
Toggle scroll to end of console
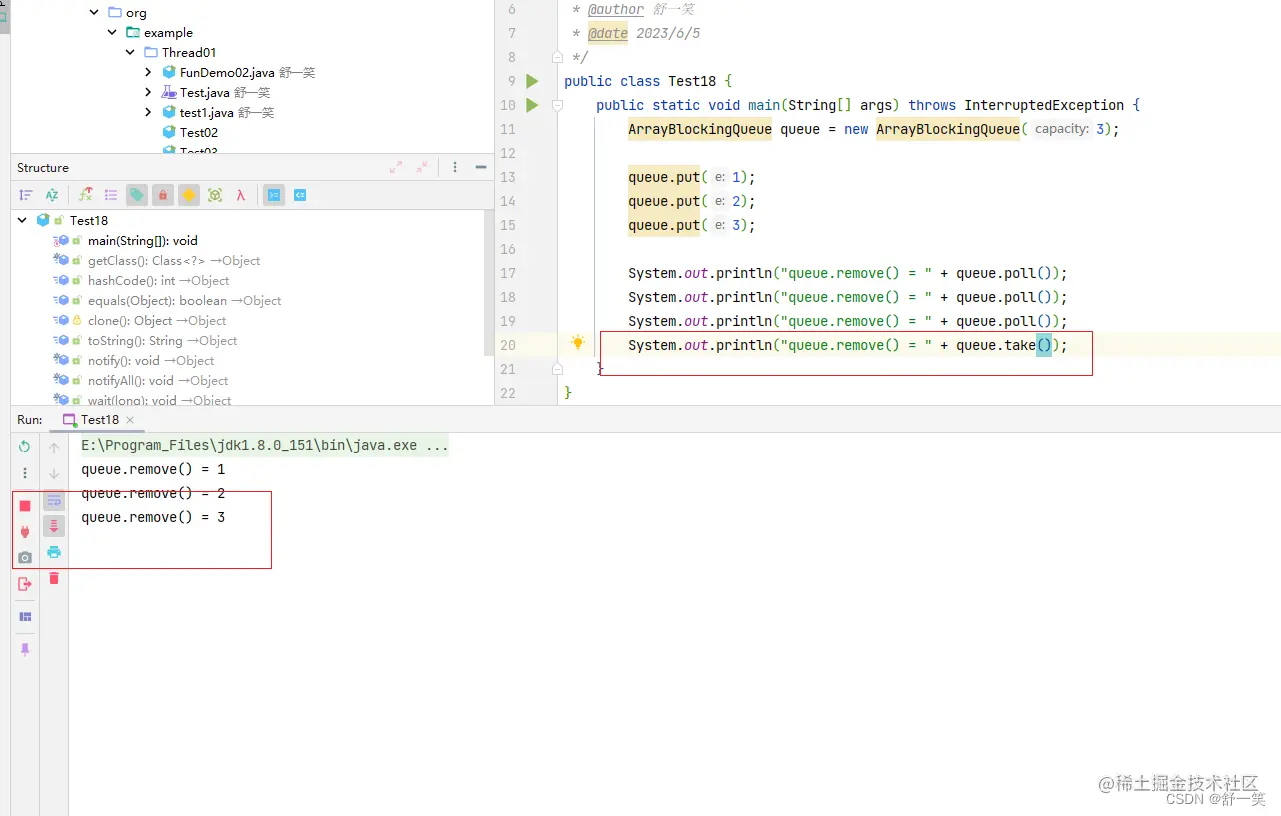[54, 526]
